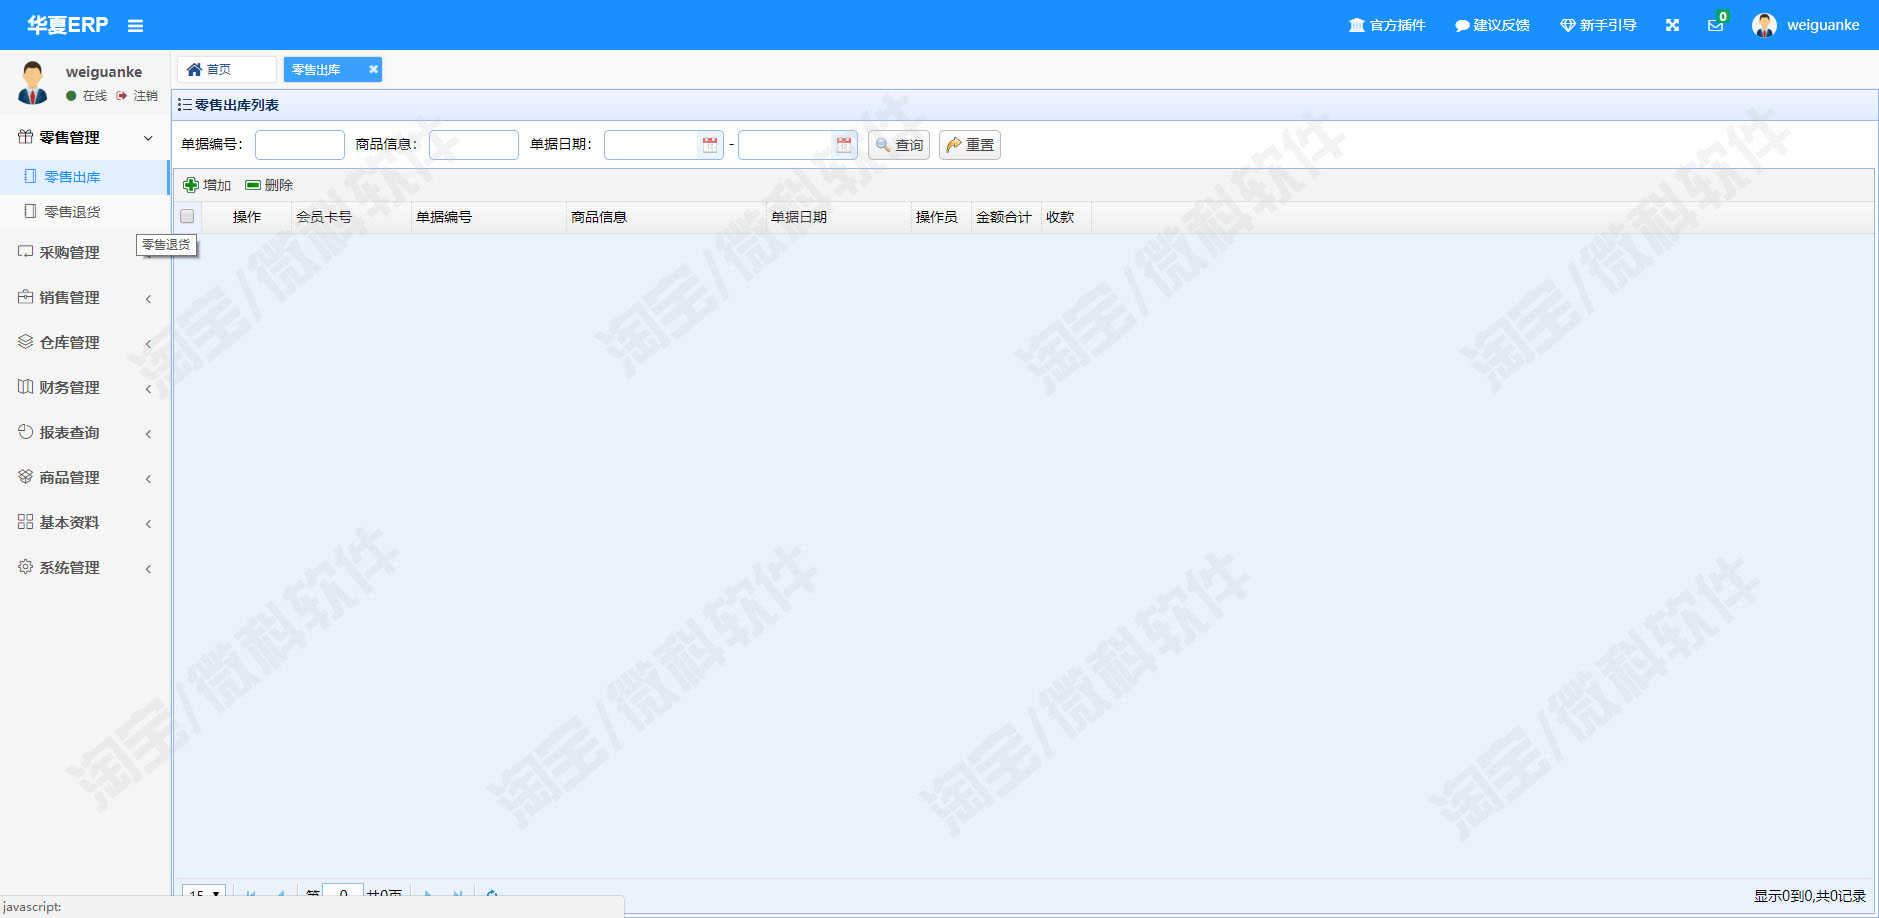This screenshot has width=1879, height=918.
Task: Select 零售退货 in the sidebar
Action: click(84, 212)
